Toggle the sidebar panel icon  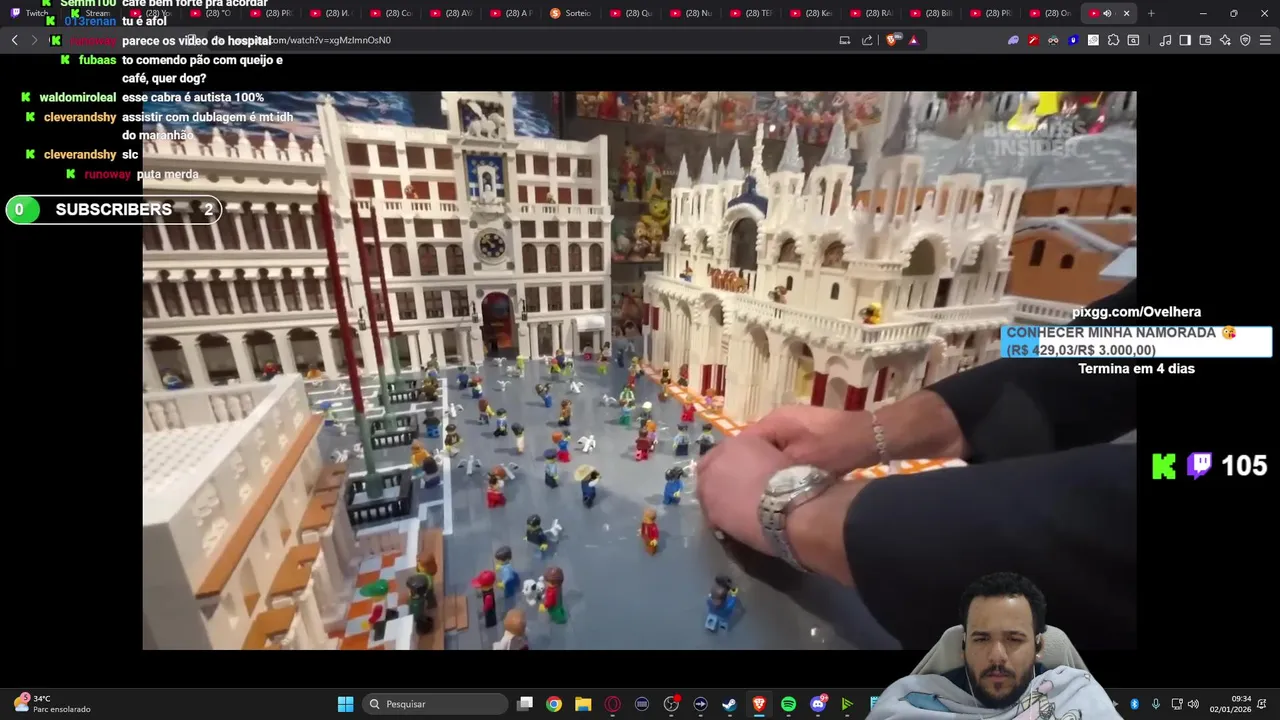pos(1185,40)
